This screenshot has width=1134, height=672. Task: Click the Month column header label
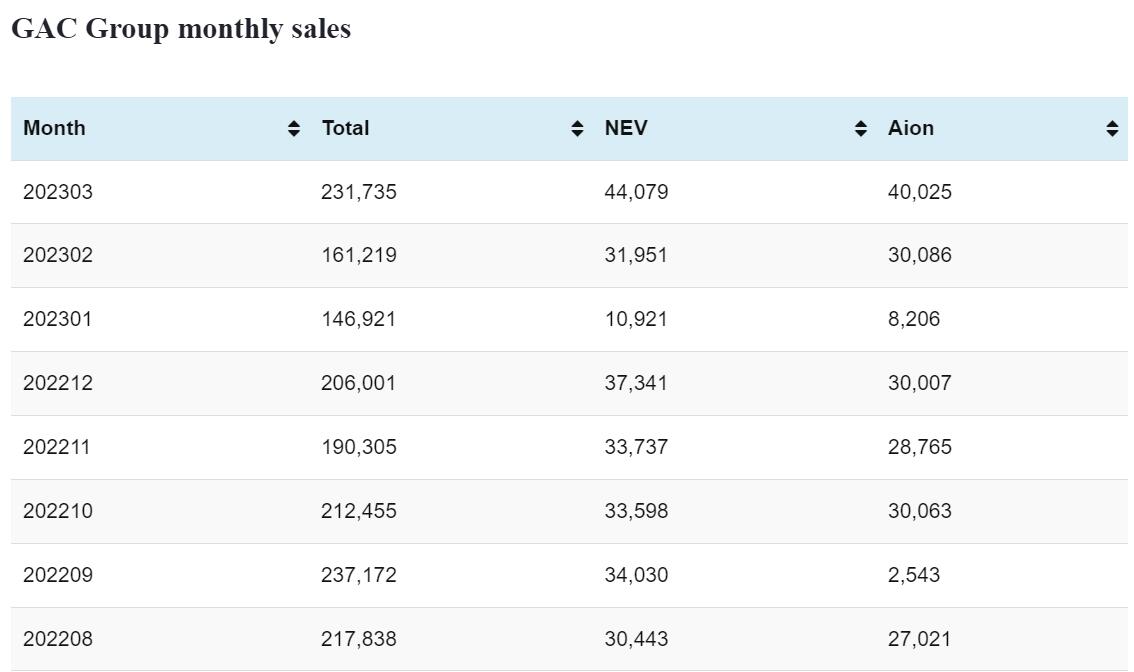pos(54,128)
